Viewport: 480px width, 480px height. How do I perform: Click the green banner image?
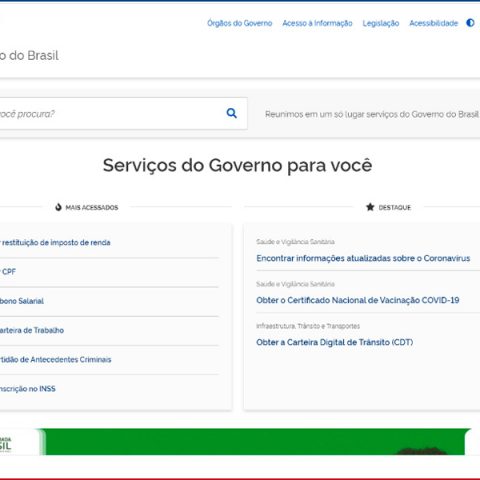coord(253,442)
